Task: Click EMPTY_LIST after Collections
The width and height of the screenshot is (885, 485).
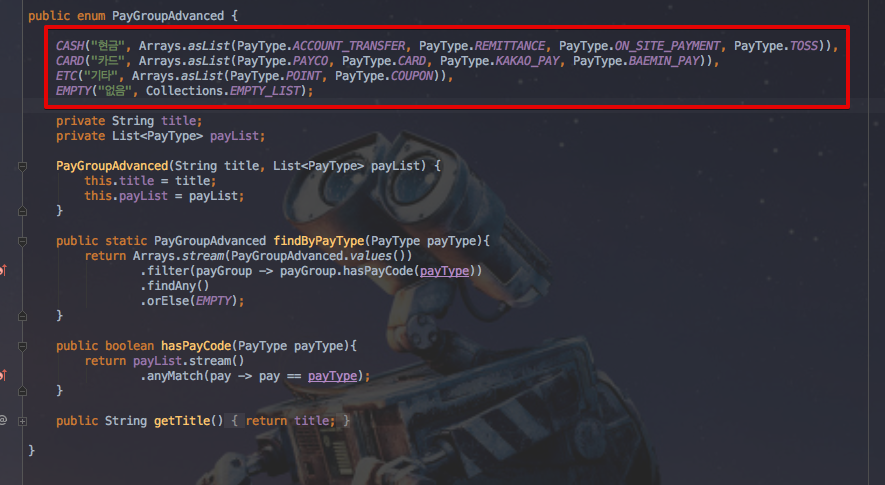Action: [265, 91]
